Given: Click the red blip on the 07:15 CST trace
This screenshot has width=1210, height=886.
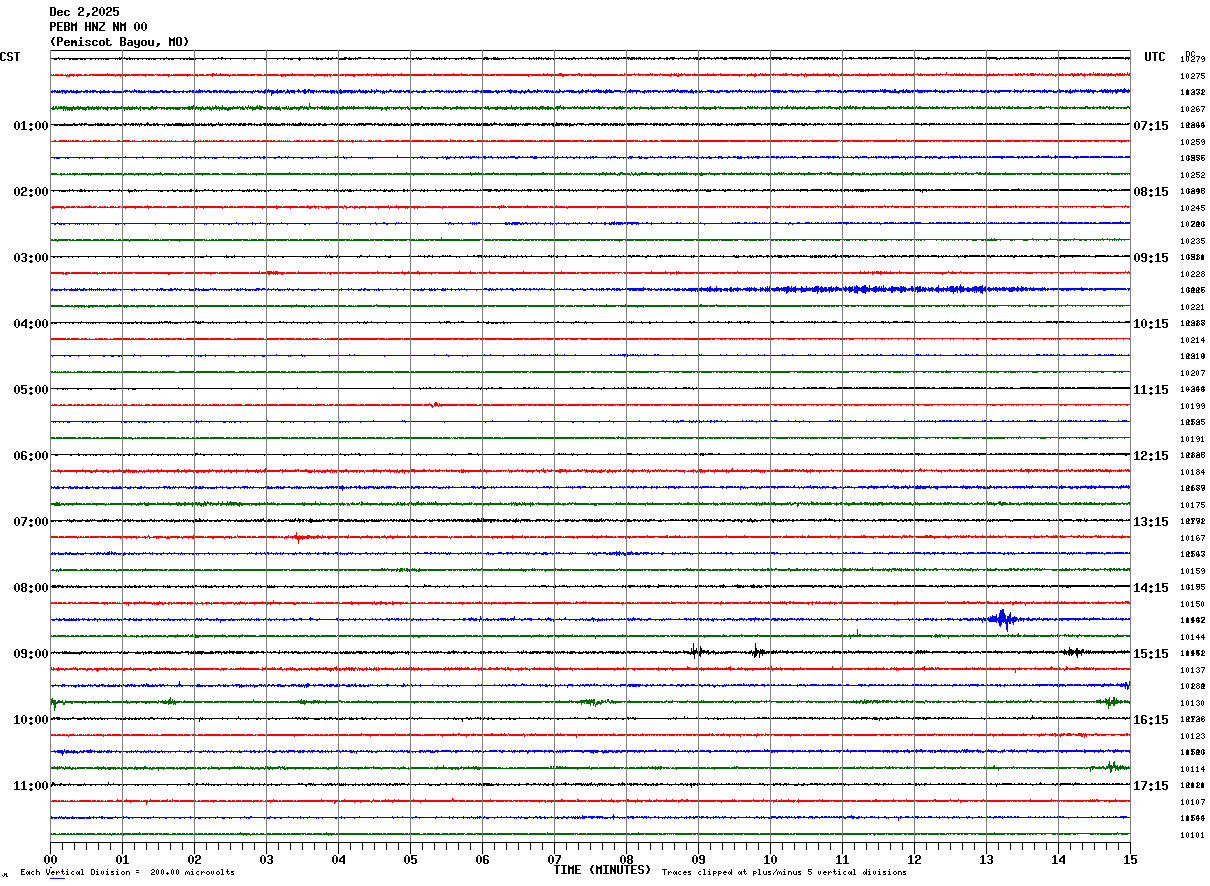Looking at the screenshot, I should point(298,537).
